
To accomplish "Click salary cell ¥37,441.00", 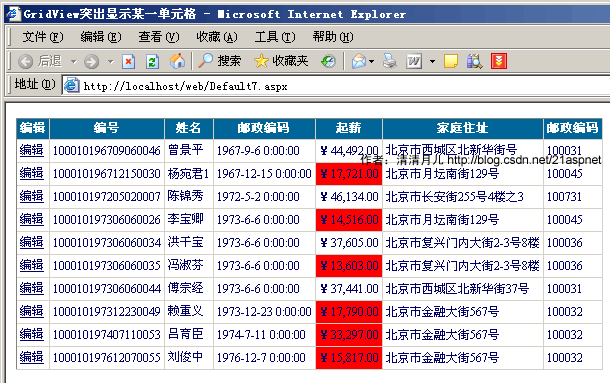I will 349,288.
